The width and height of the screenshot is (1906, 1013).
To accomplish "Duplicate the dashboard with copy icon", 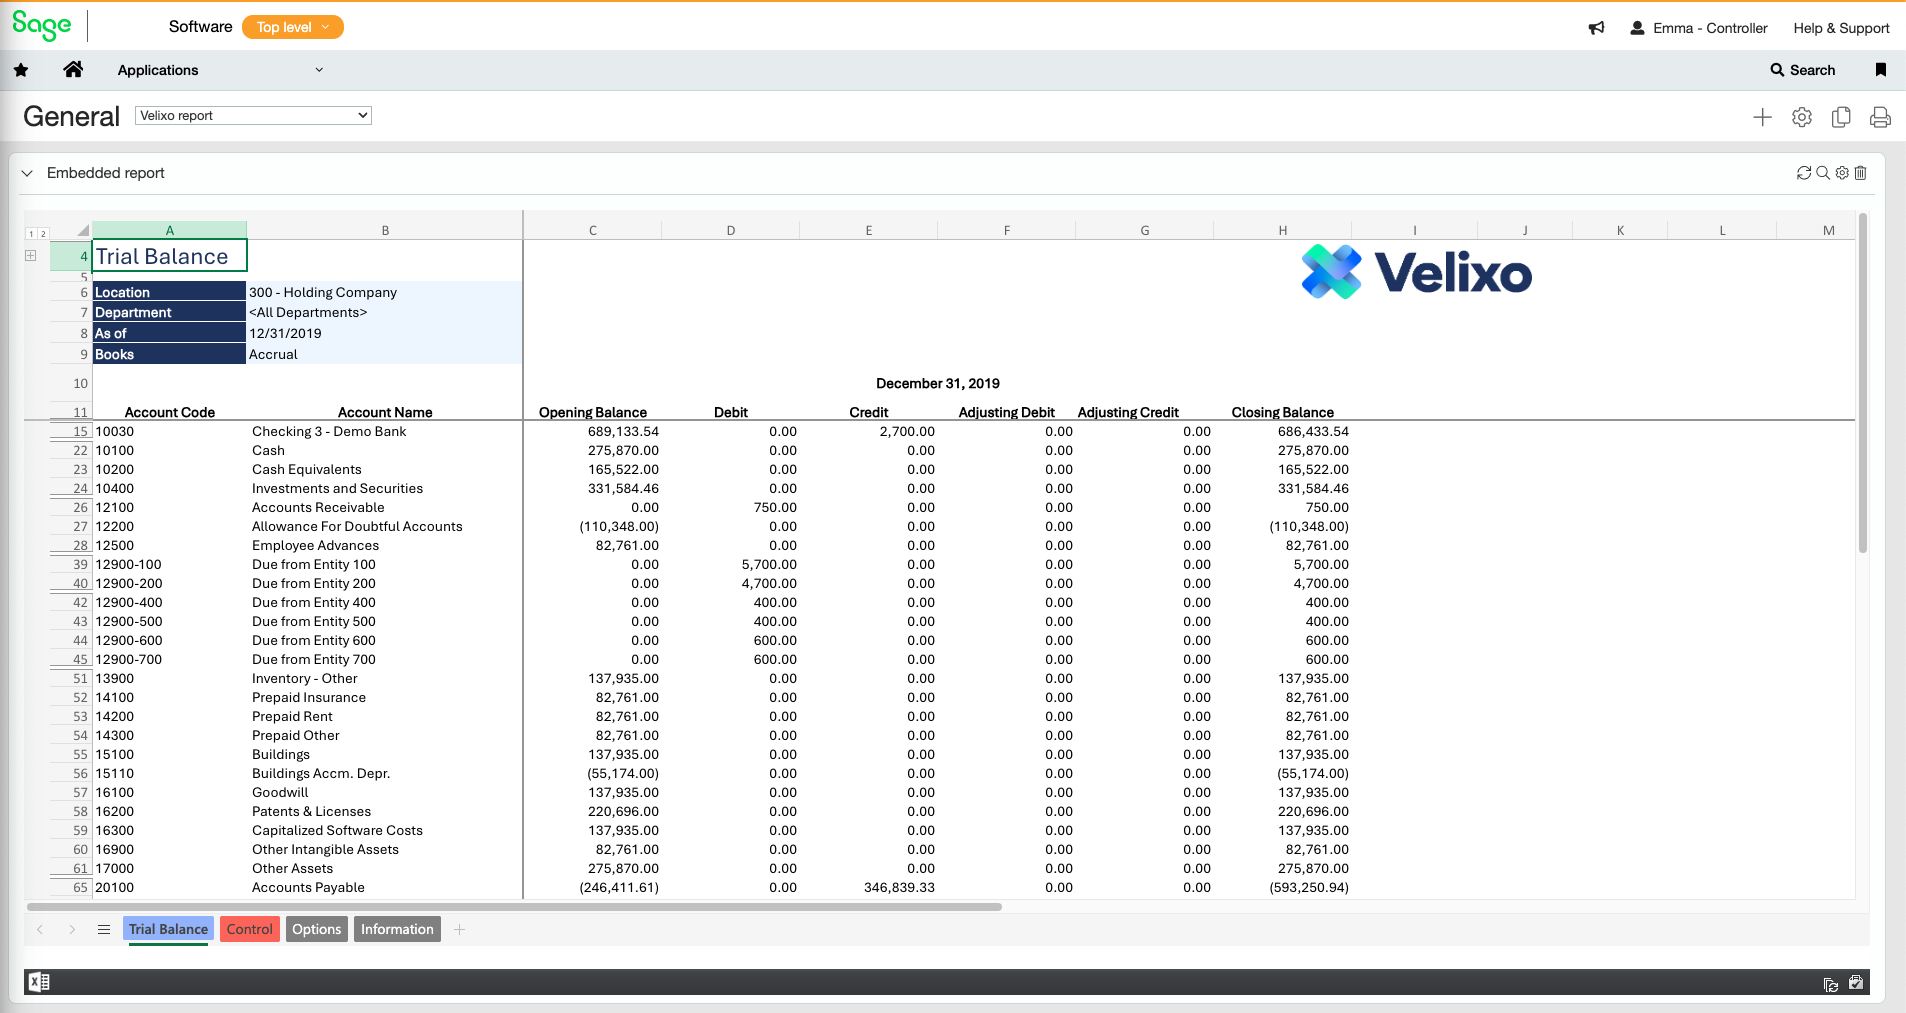I will coord(1841,117).
